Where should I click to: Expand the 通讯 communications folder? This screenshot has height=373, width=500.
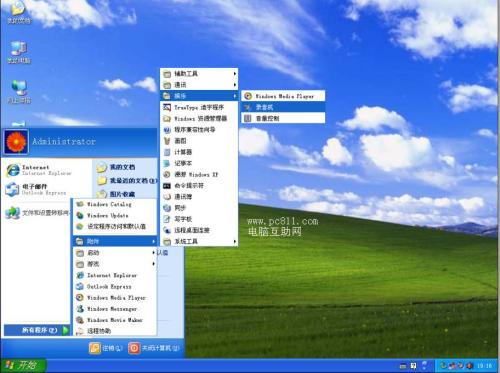pos(199,85)
